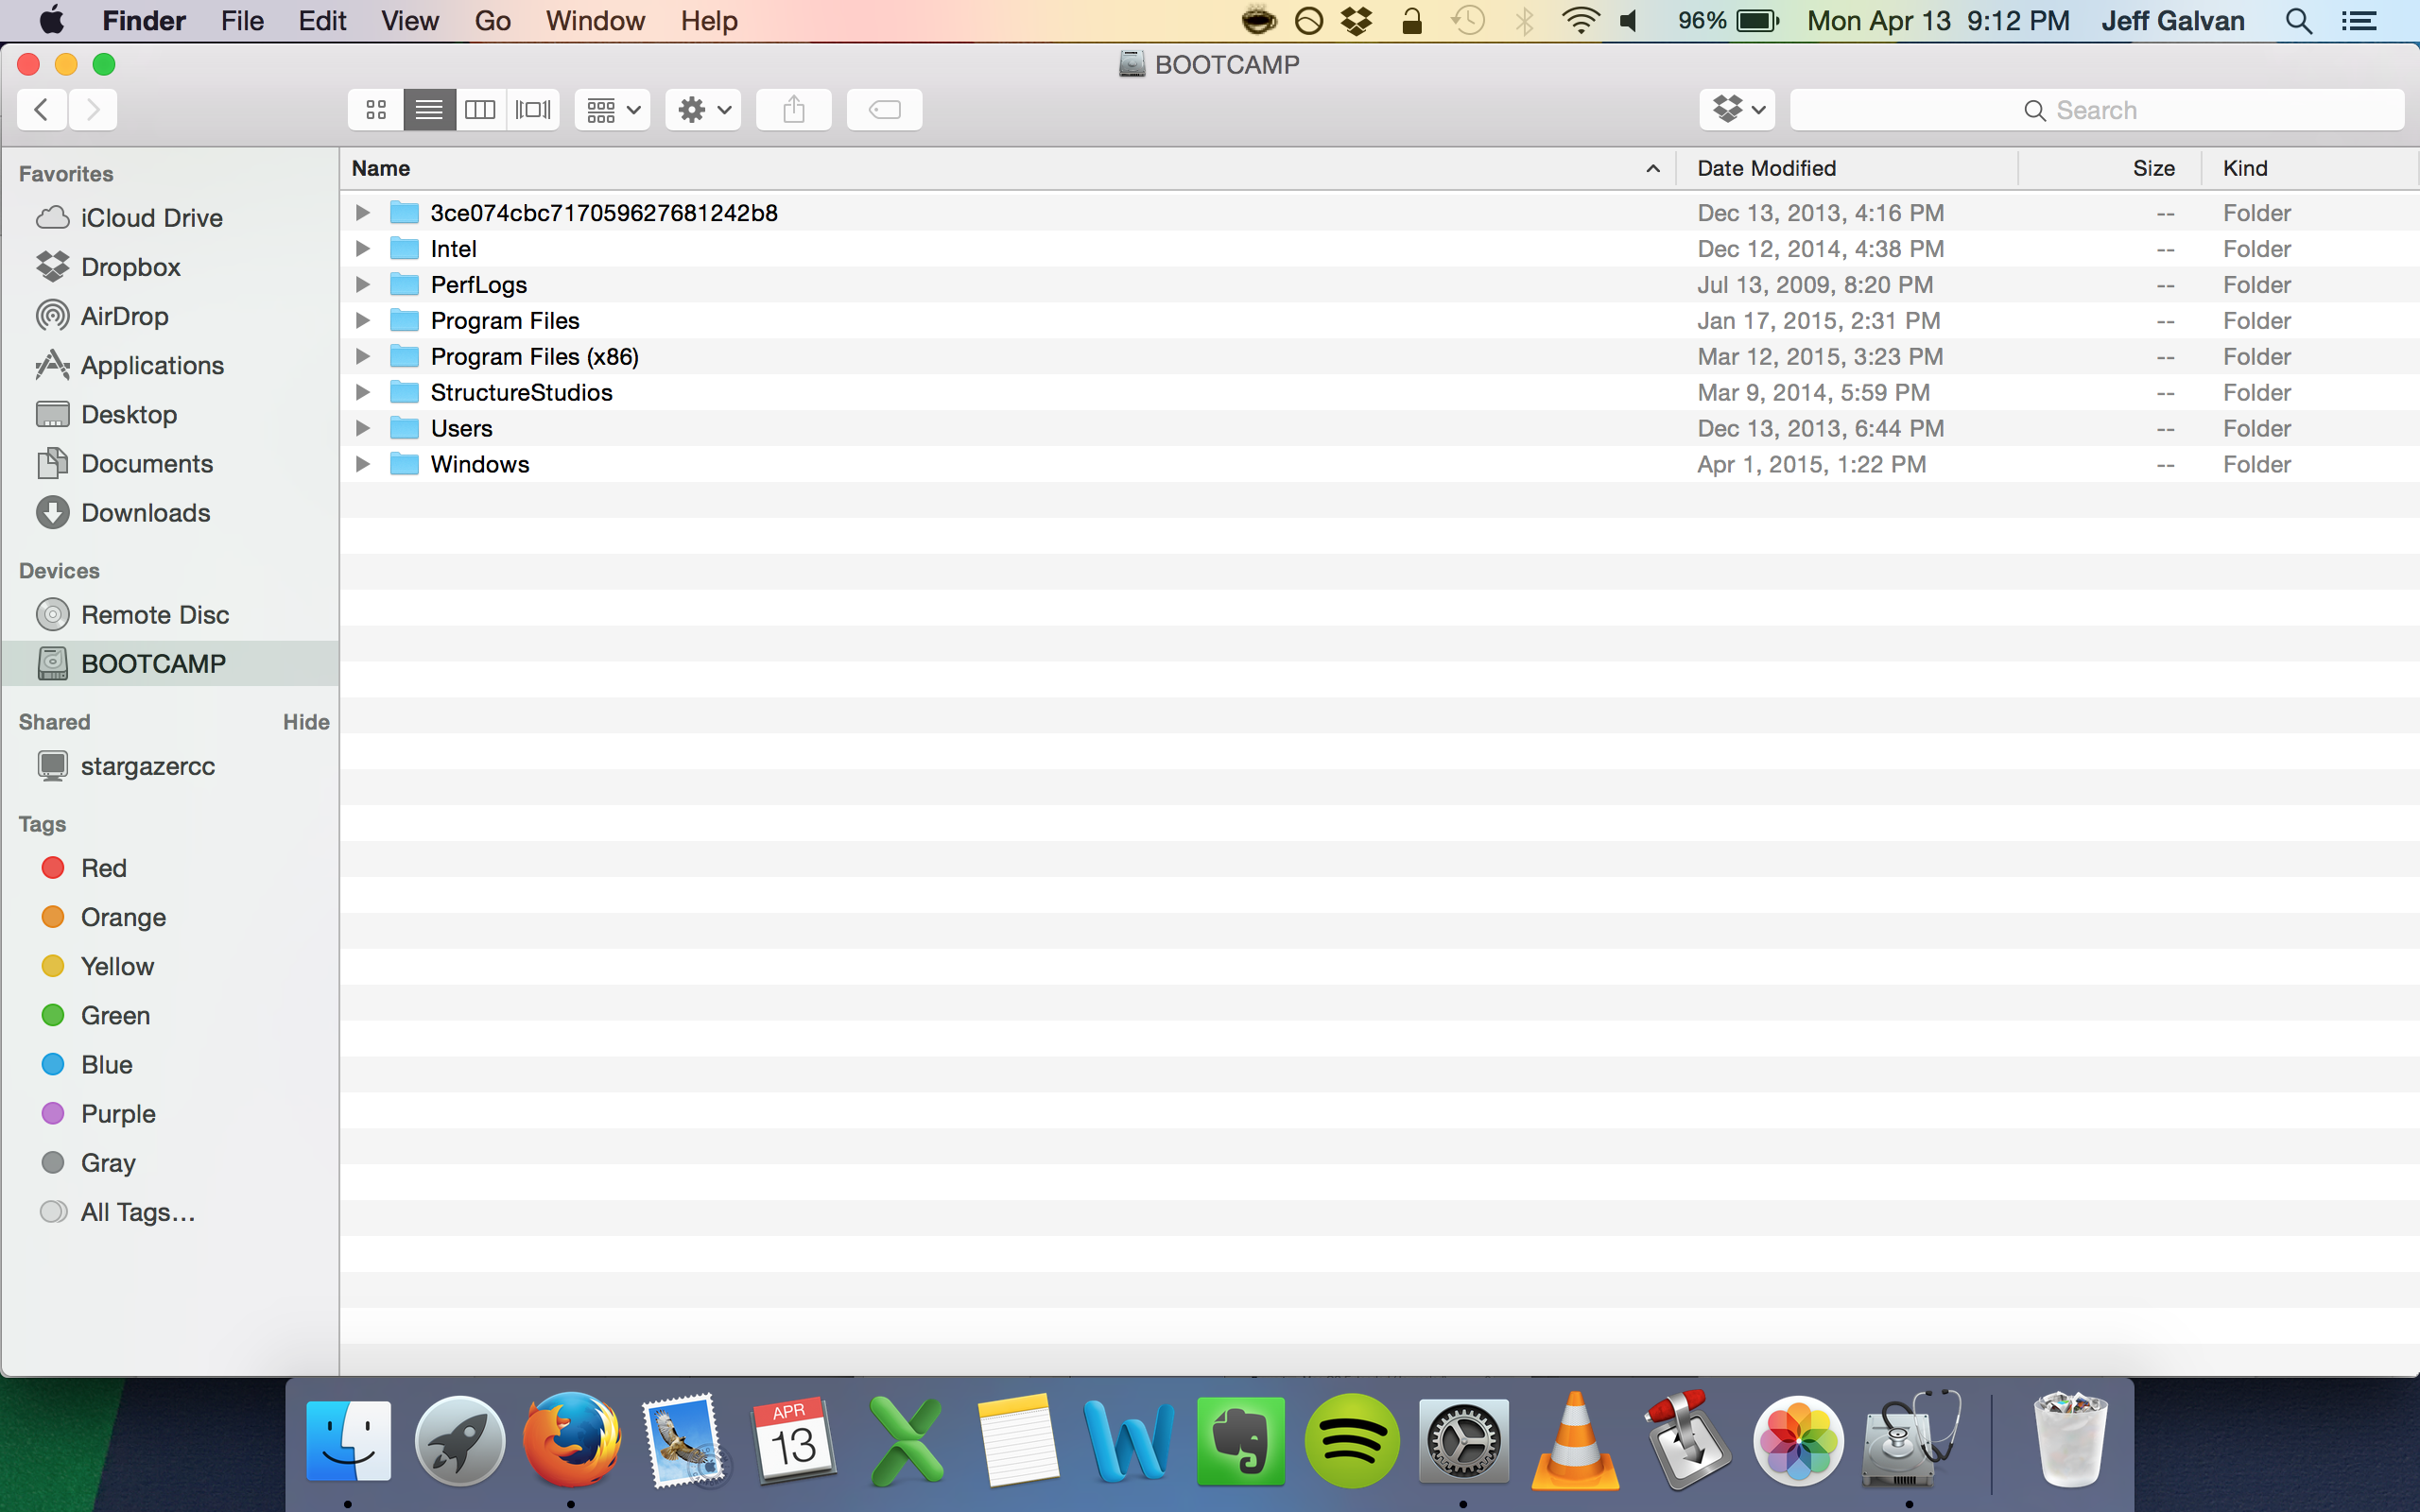Viewport: 2420px width, 1512px height.
Task: Hide the Shared sidebar section
Action: tap(305, 722)
